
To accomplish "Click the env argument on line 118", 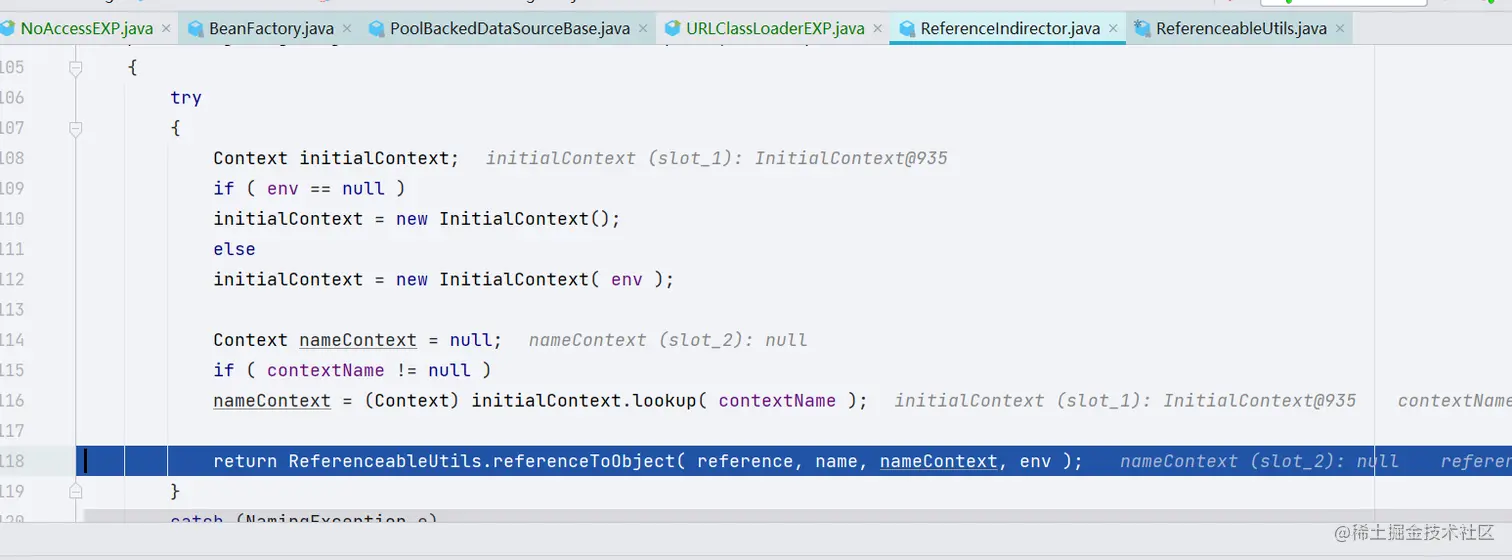I will pos(1035,461).
